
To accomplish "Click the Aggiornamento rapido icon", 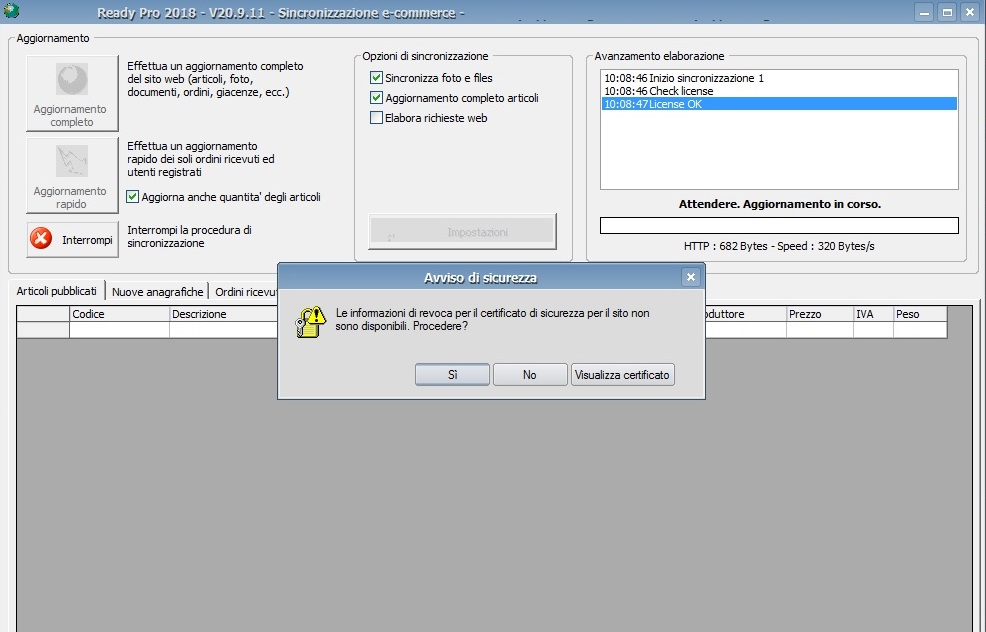I will pyautogui.click(x=72, y=161).
